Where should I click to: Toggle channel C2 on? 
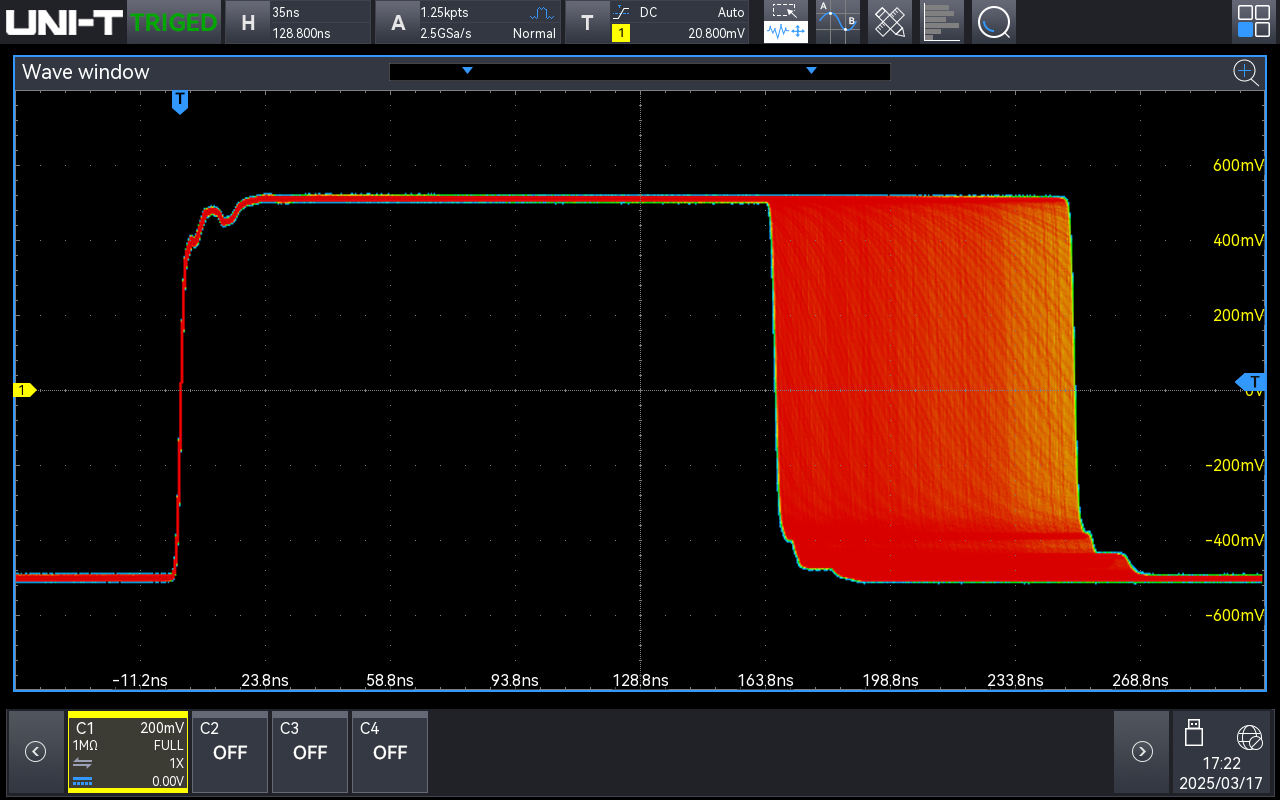[x=229, y=751]
